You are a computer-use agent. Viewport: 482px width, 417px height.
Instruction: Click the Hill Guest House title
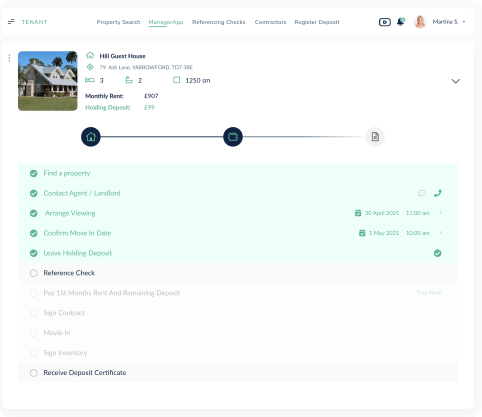pos(122,56)
